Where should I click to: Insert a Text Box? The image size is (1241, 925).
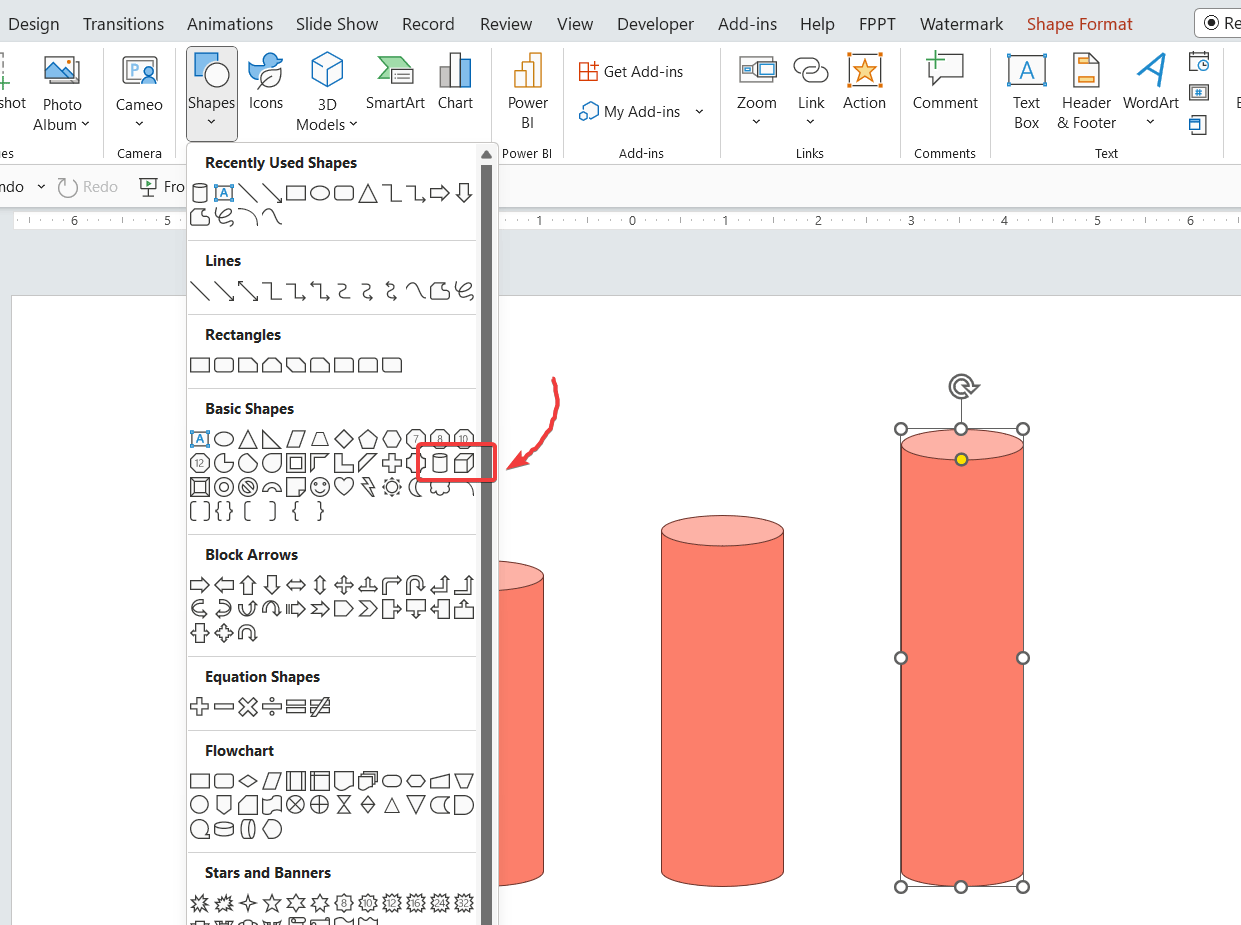pyautogui.click(x=1026, y=90)
